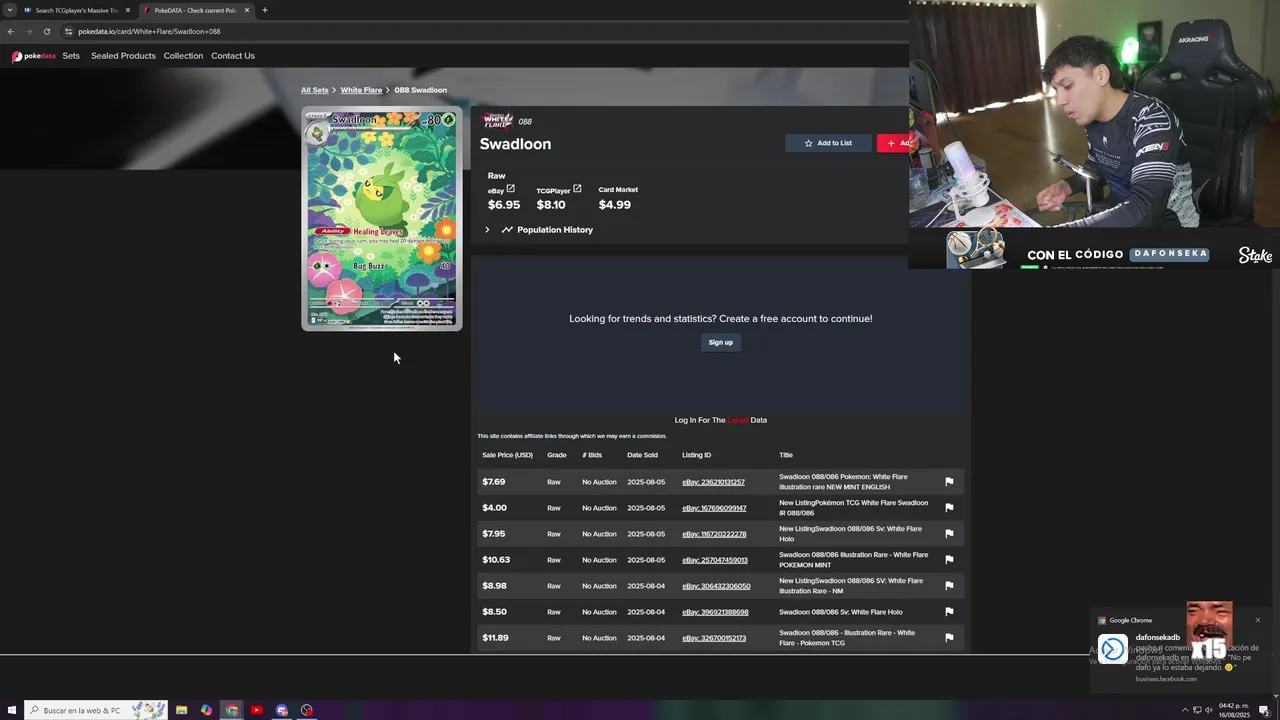This screenshot has height=720, width=1280.
Task: Open the Windows notification center
Action: click(1264, 710)
